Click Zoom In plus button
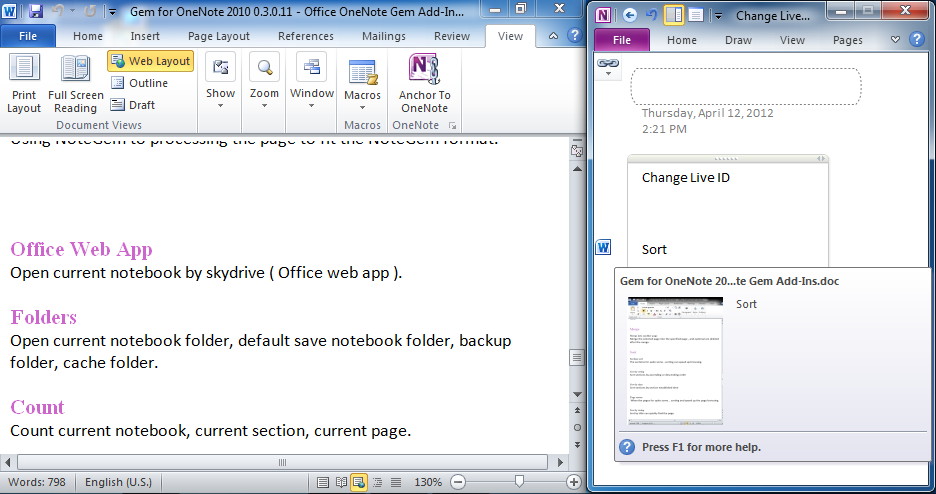 [573, 482]
